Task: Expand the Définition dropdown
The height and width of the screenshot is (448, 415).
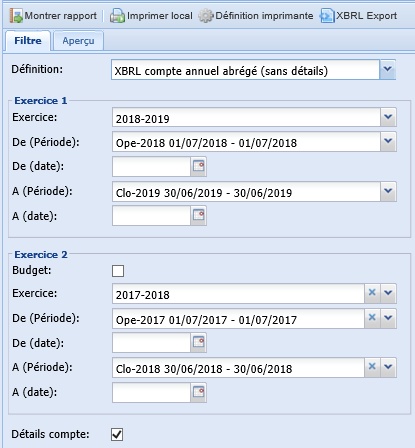Action: (387, 69)
